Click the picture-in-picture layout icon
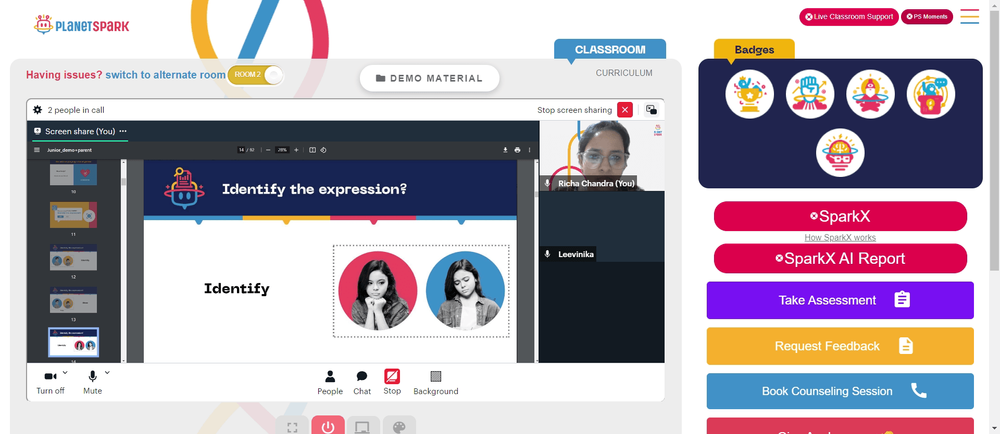The width and height of the screenshot is (1000, 434). (651, 110)
